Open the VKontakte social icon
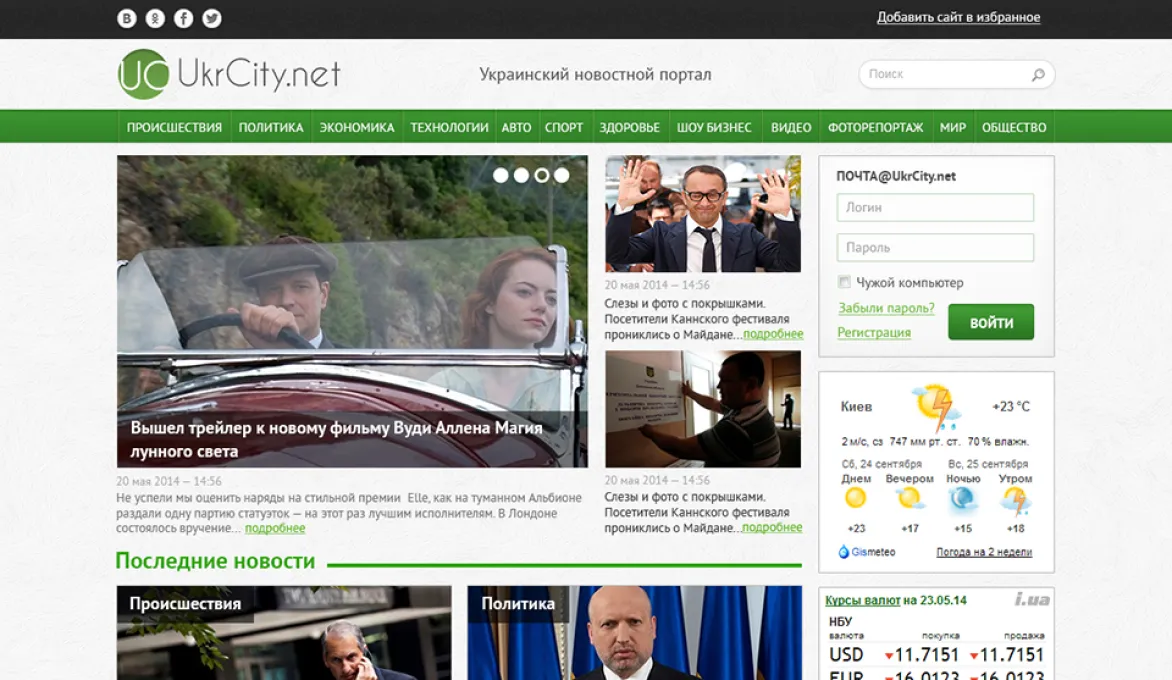This screenshot has height=680, width=1172. (127, 19)
